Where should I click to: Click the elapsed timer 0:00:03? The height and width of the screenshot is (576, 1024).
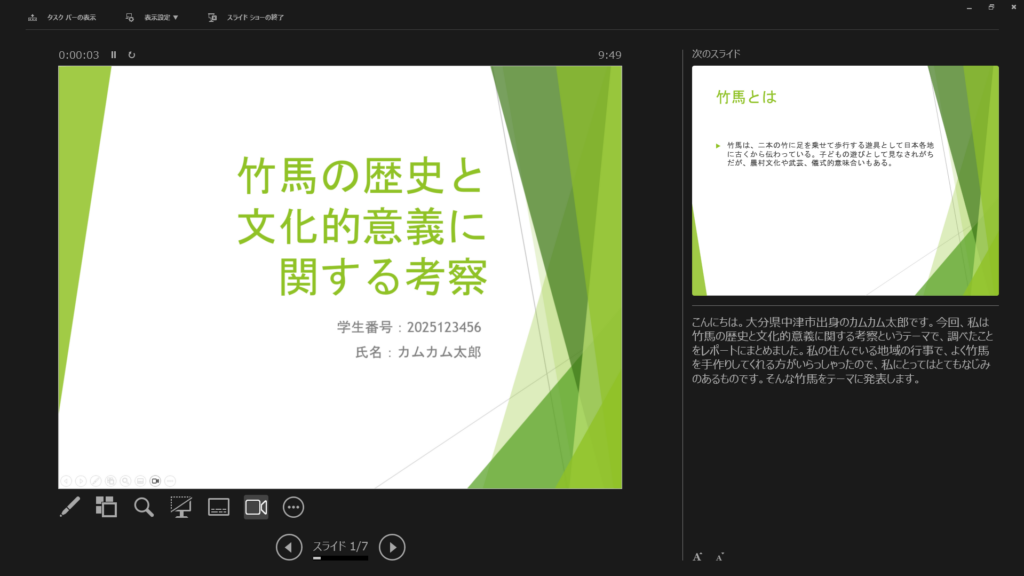(78, 55)
